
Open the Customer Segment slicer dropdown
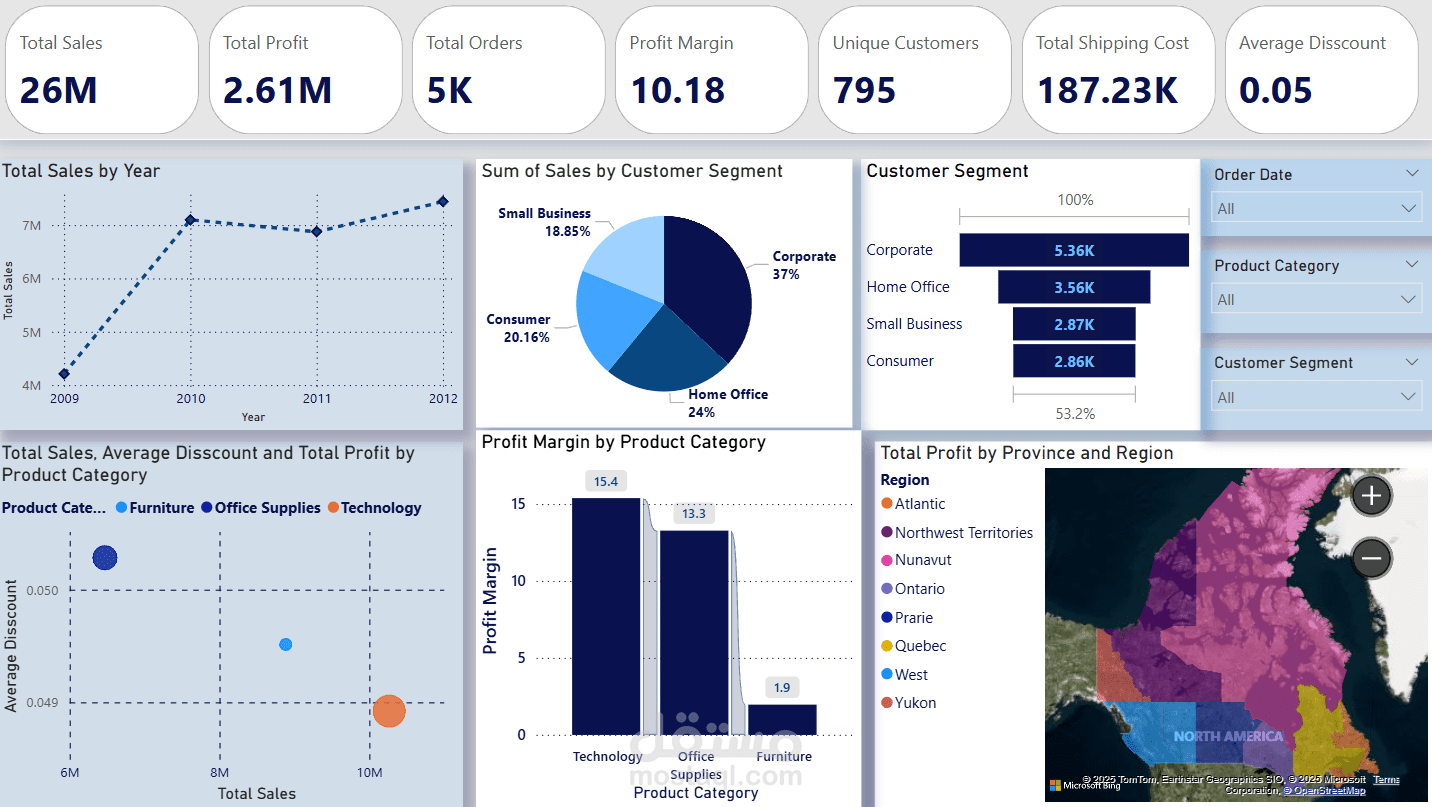pyautogui.click(x=1316, y=397)
